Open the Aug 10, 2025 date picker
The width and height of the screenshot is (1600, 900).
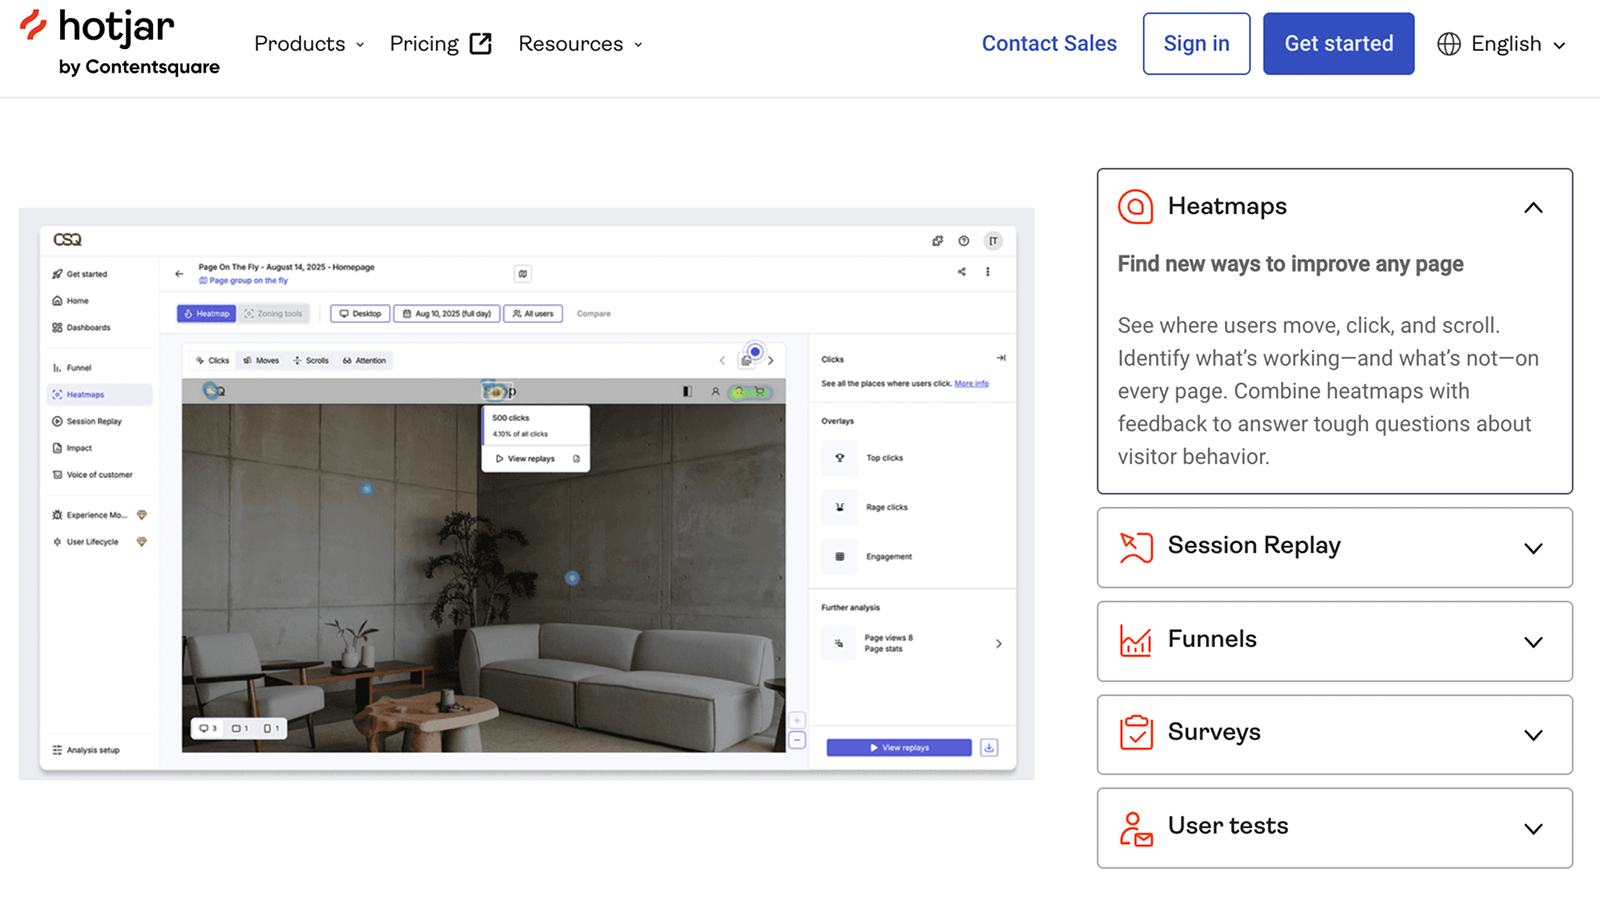pos(447,314)
